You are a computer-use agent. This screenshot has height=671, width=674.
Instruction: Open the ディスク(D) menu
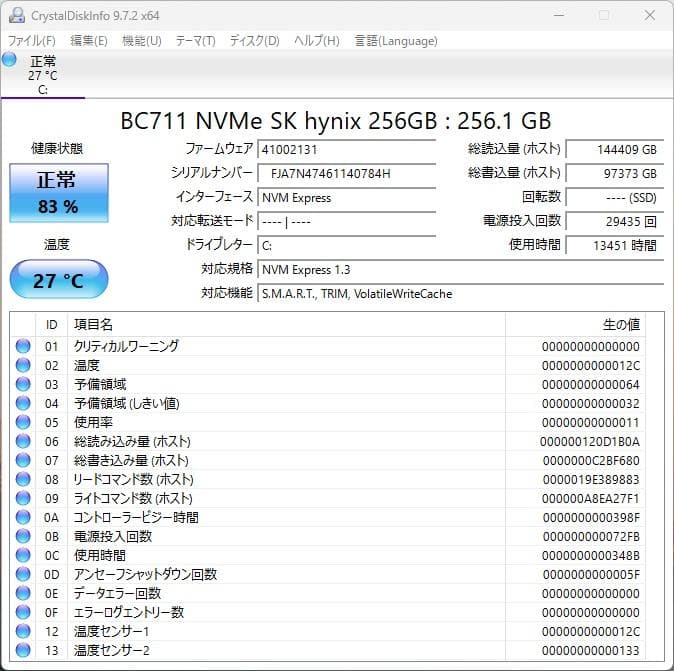click(254, 41)
